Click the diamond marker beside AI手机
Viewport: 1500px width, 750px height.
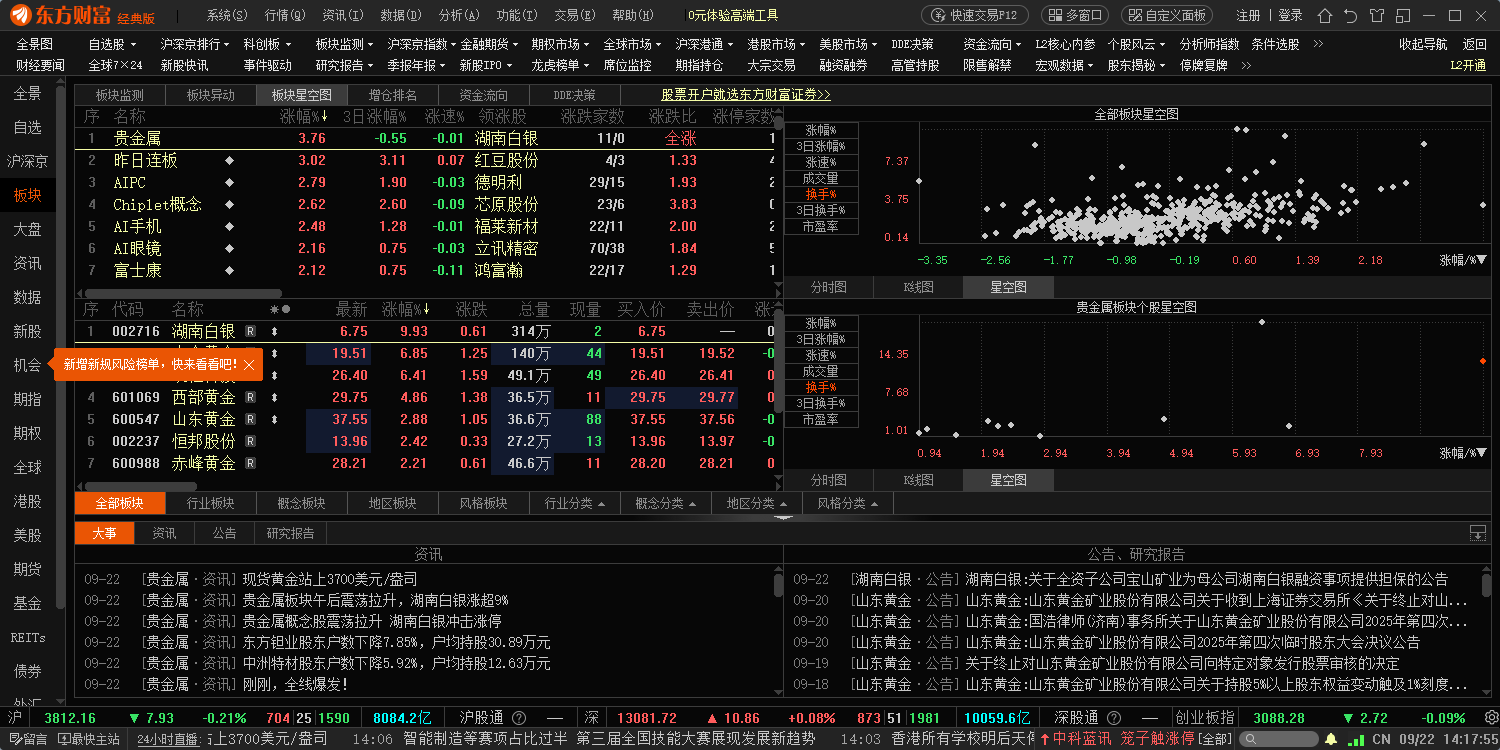click(x=230, y=227)
